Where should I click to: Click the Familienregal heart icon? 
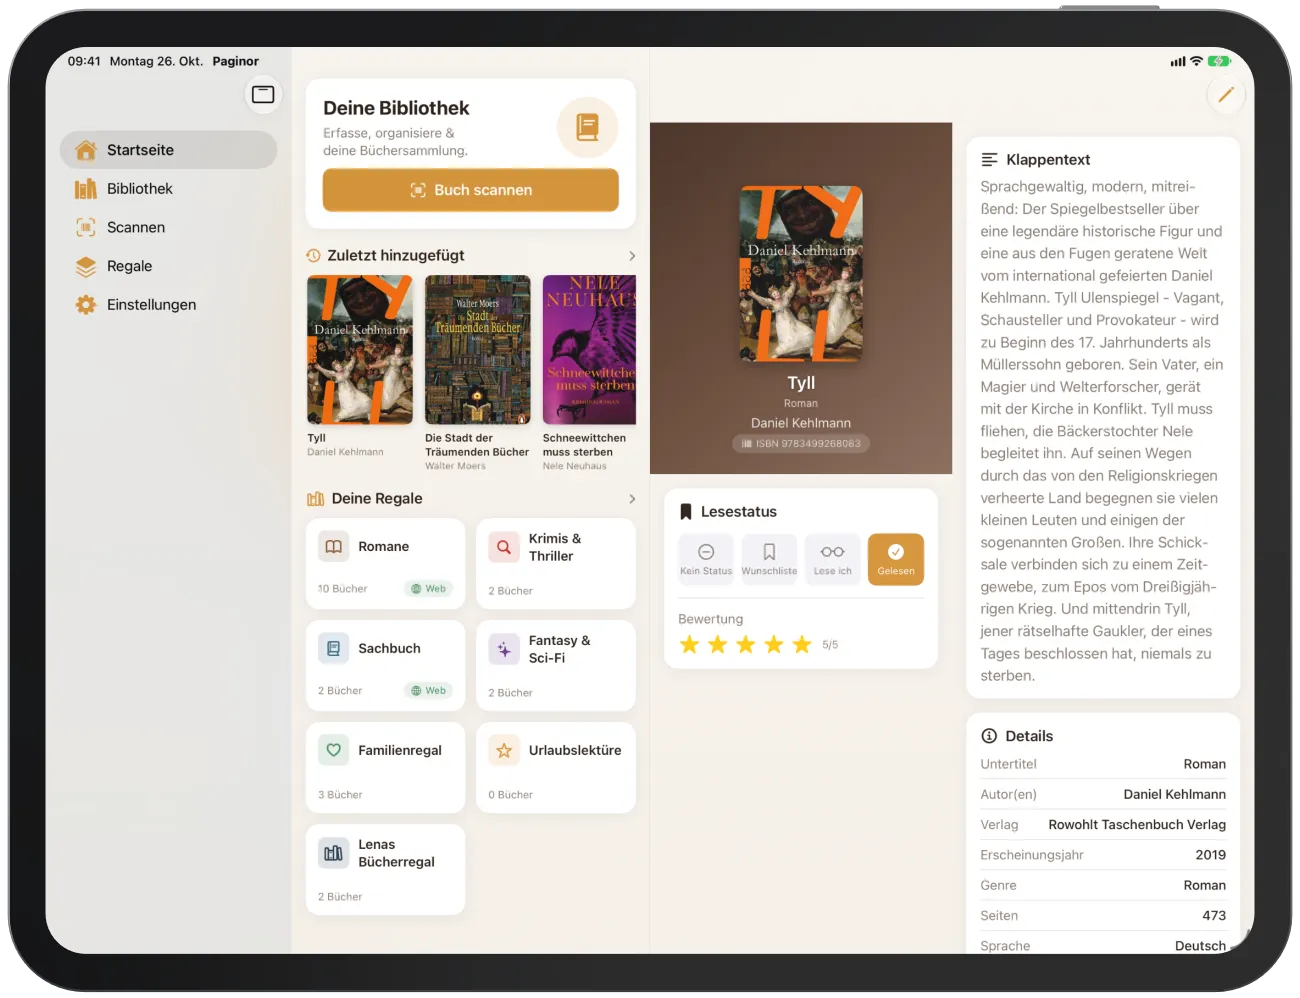click(x=333, y=751)
